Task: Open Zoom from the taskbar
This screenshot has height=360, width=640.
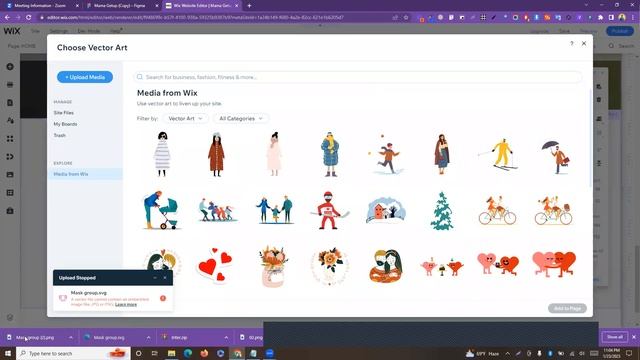Action: (x=270, y=353)
